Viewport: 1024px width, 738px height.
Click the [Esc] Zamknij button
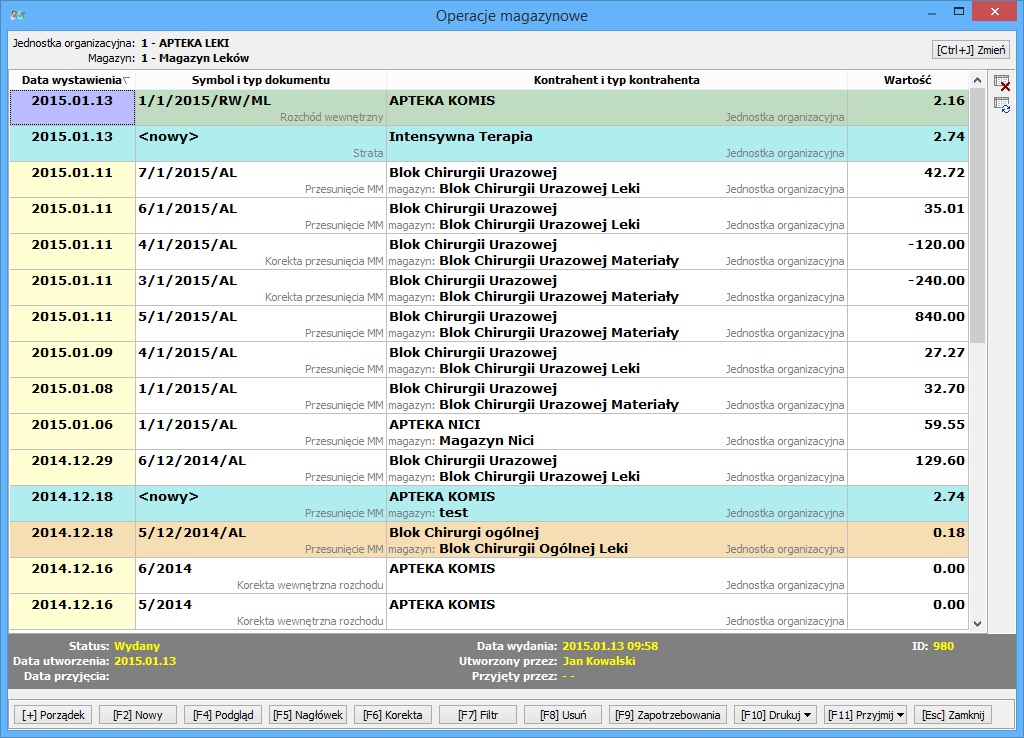coord(952,715)
